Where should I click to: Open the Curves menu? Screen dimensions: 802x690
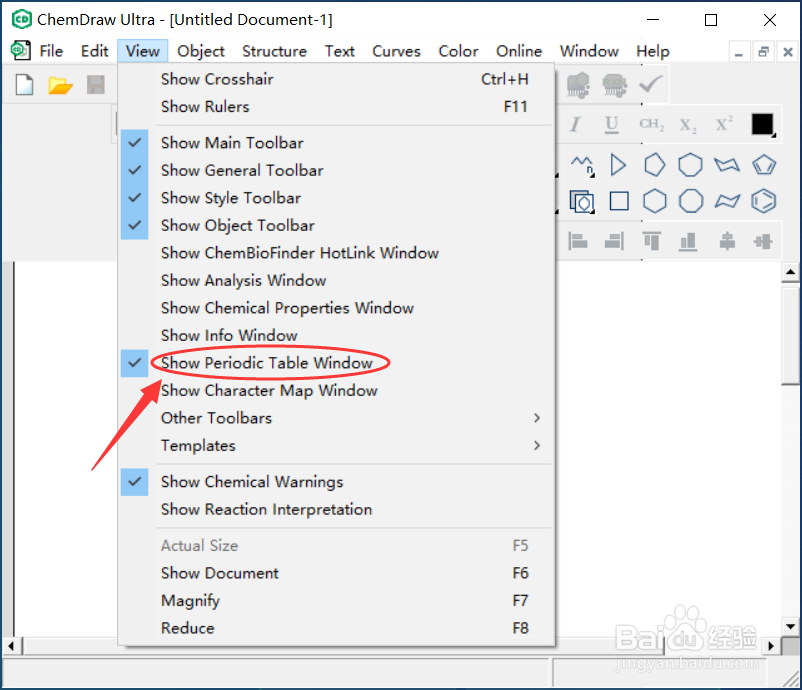(x=396, y=51)
